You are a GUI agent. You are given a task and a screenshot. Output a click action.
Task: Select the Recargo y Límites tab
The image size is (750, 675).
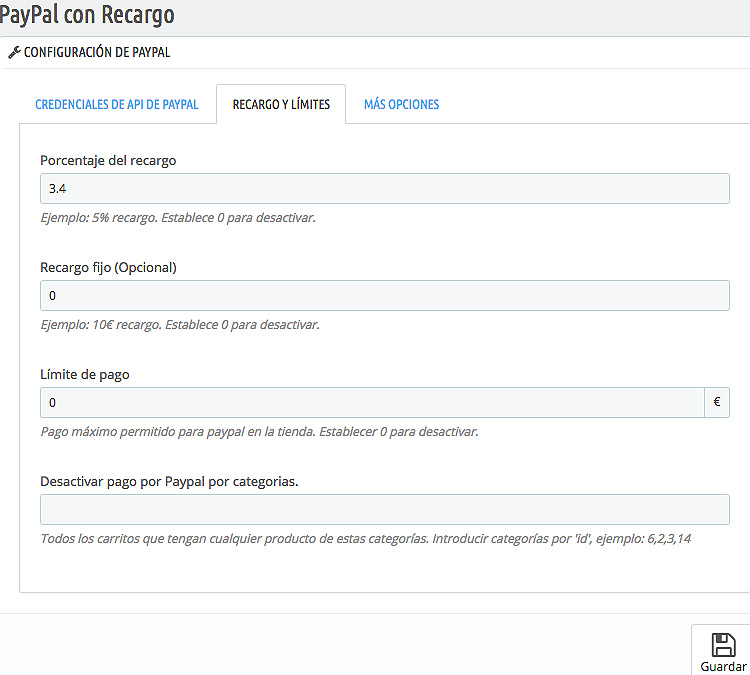click(281, 104)
